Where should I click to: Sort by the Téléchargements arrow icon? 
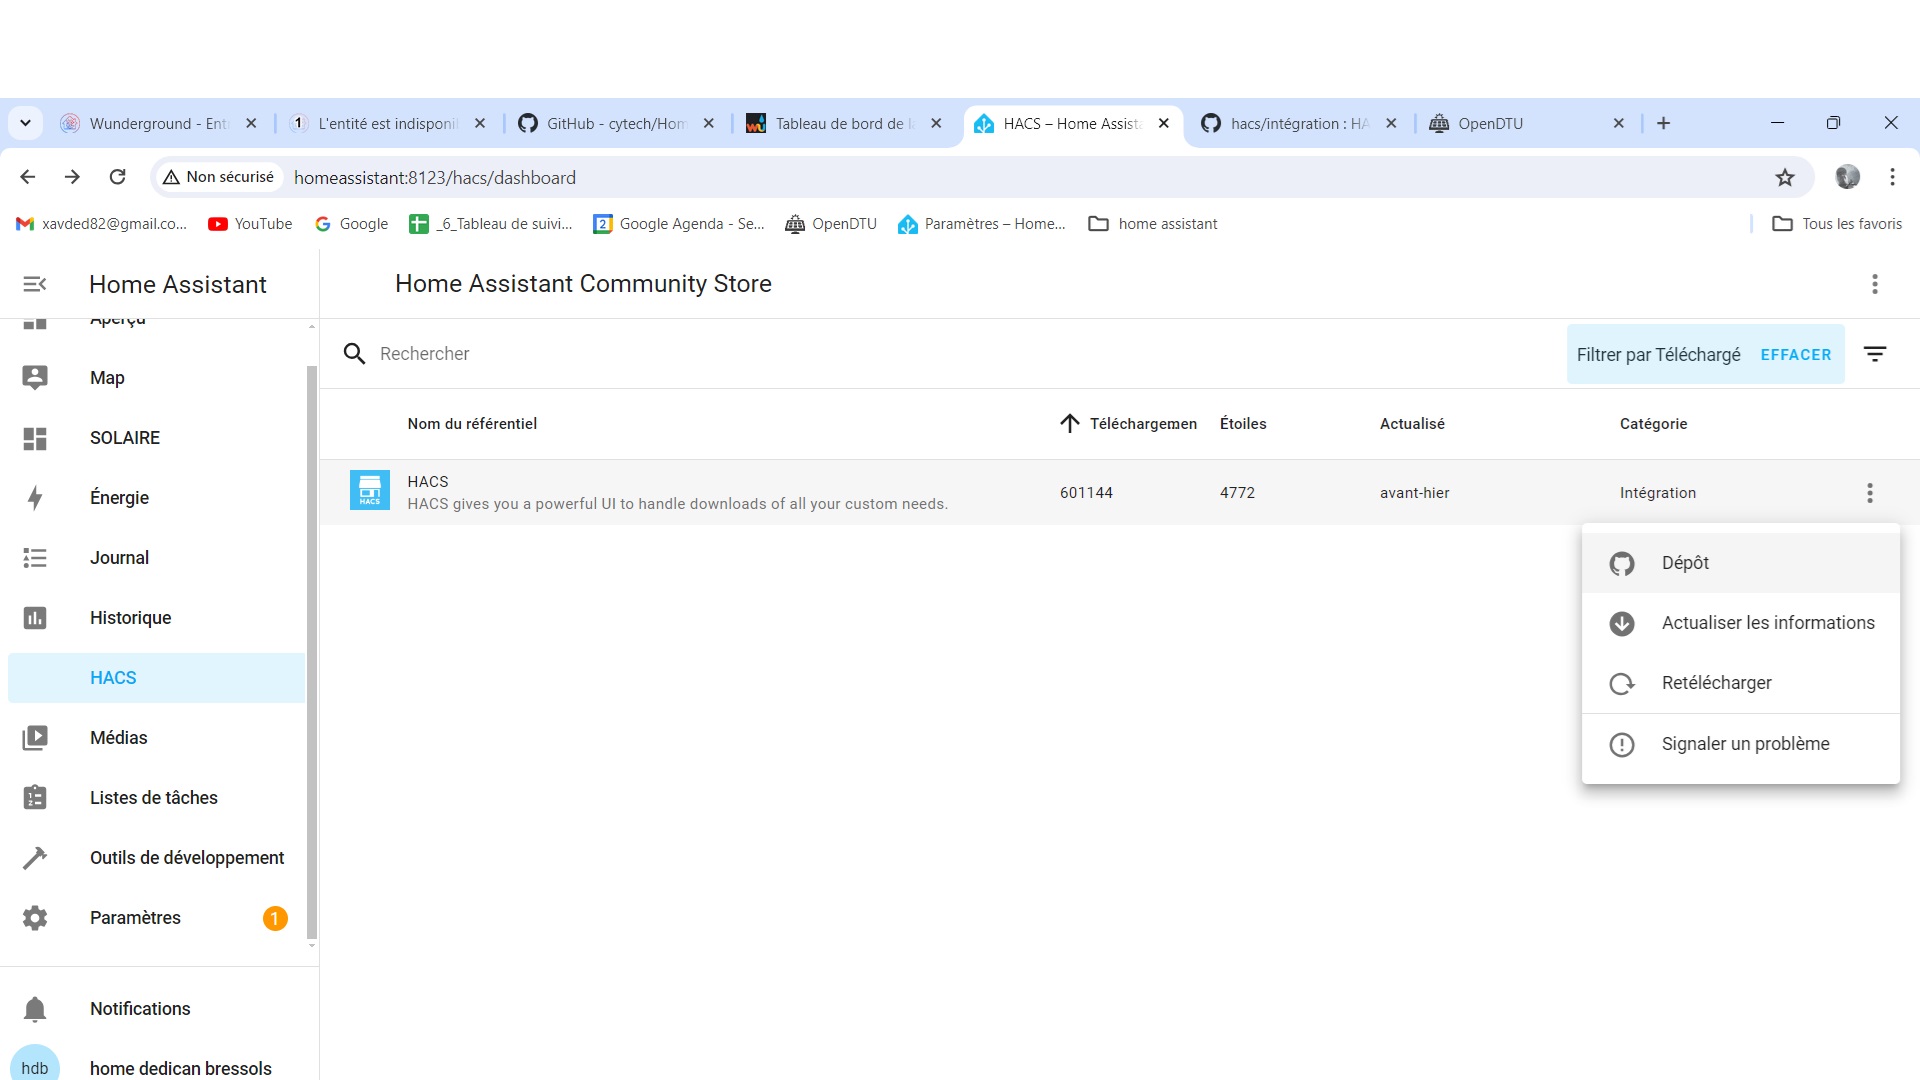click(1070, 424)
